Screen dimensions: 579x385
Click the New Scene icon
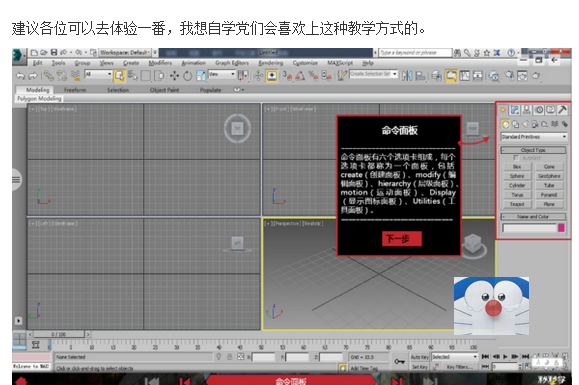pos(34,53)
